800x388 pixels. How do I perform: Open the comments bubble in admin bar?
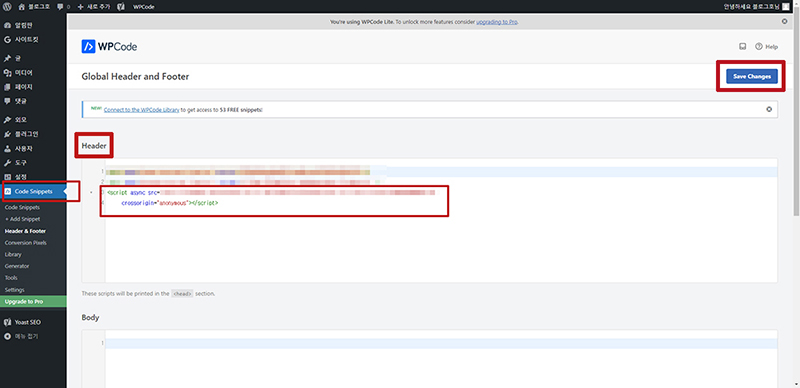pyautogui.click(x=63, y=7)
